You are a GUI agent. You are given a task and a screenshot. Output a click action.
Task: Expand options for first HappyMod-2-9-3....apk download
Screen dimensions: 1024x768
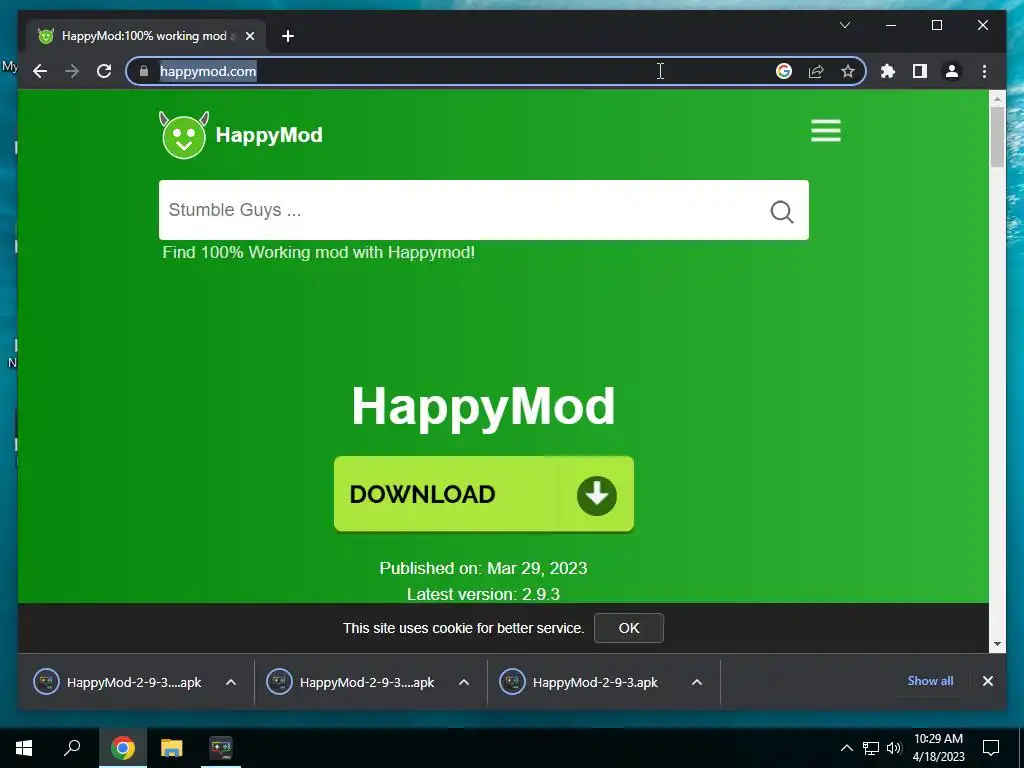(231, 682)
